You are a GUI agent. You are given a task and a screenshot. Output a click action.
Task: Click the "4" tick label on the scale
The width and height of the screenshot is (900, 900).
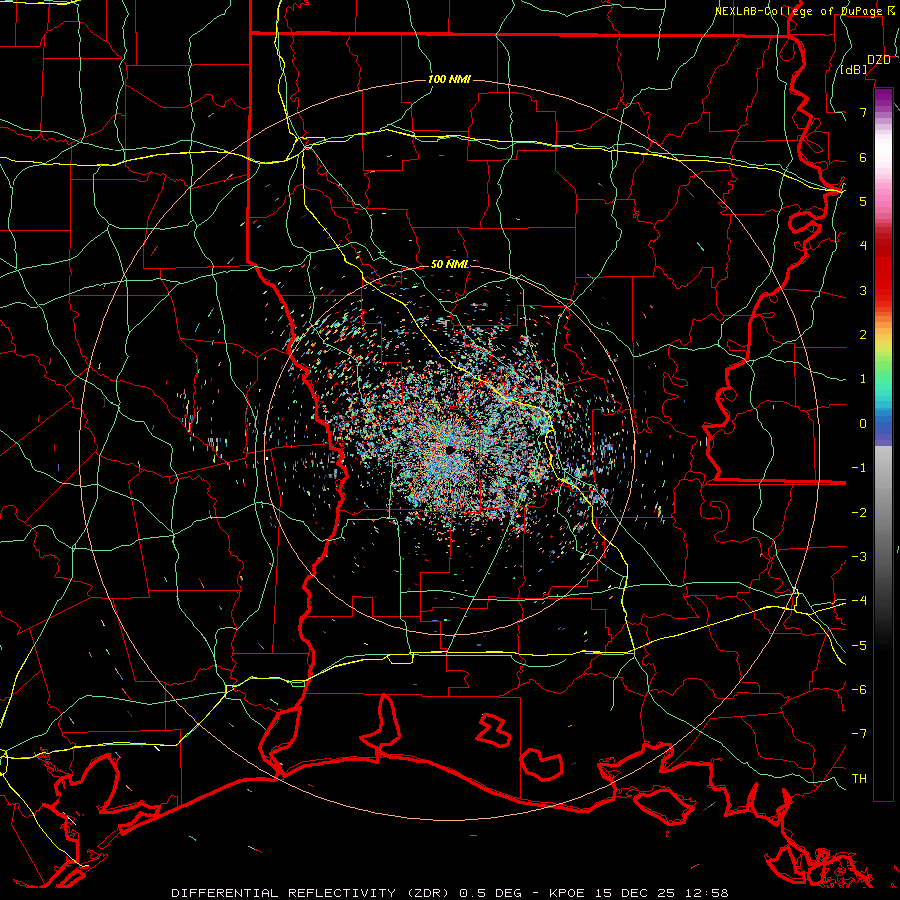[863, 246]
